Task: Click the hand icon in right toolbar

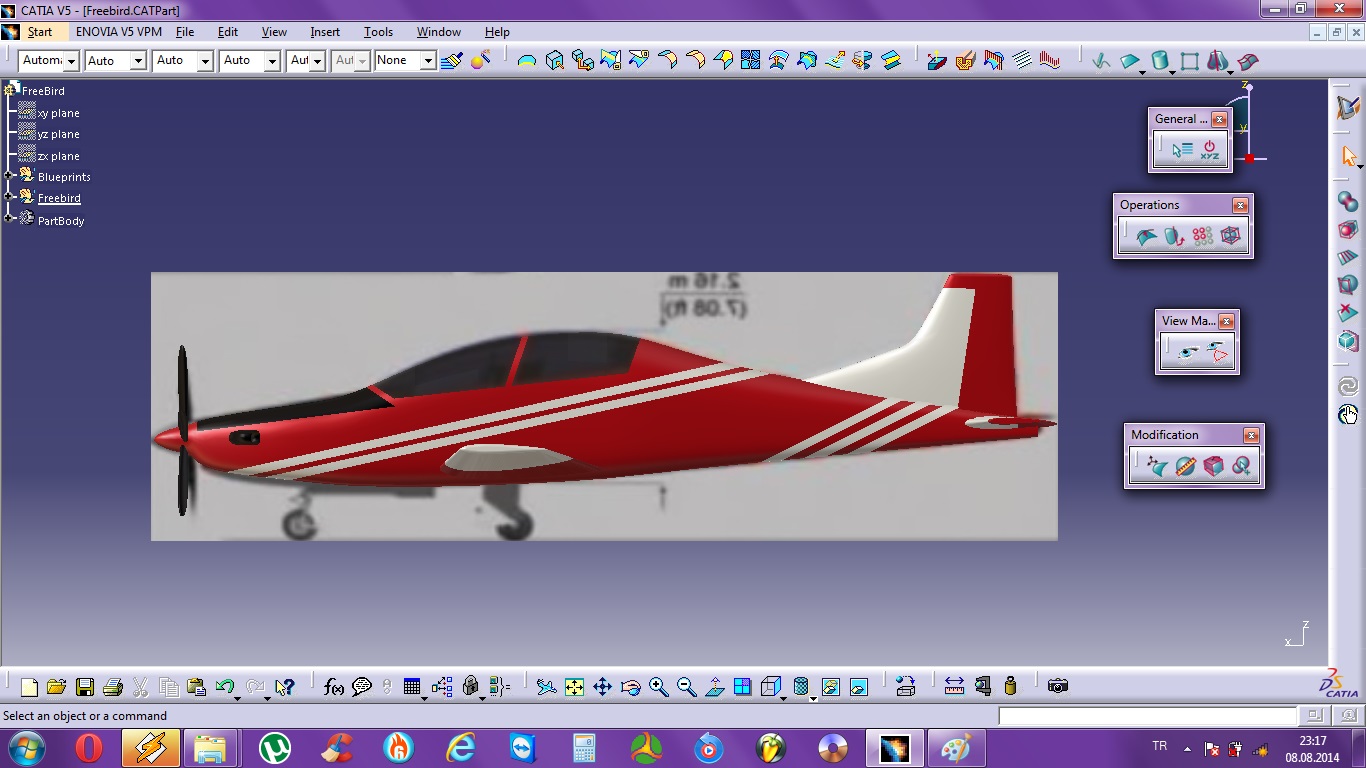Action: (x=1348, y=414)
